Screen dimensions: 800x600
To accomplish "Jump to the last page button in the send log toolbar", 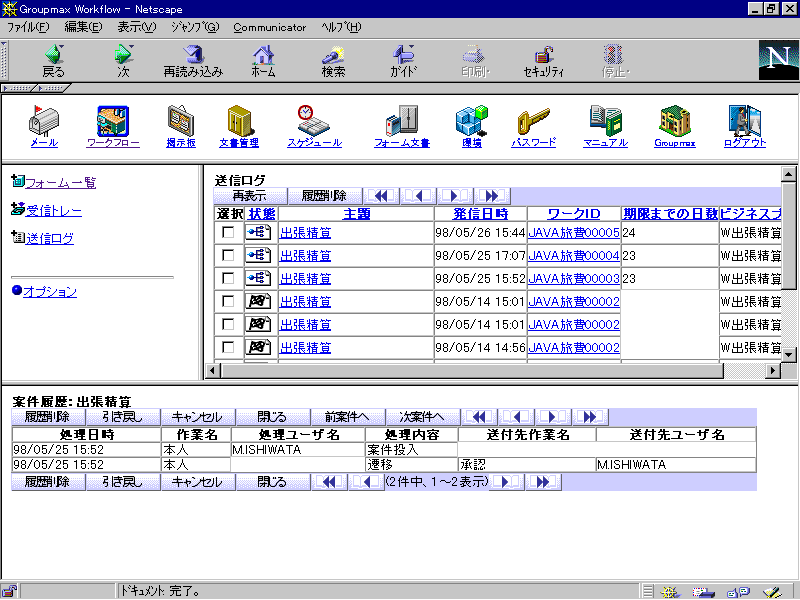I will pos(492,196).
